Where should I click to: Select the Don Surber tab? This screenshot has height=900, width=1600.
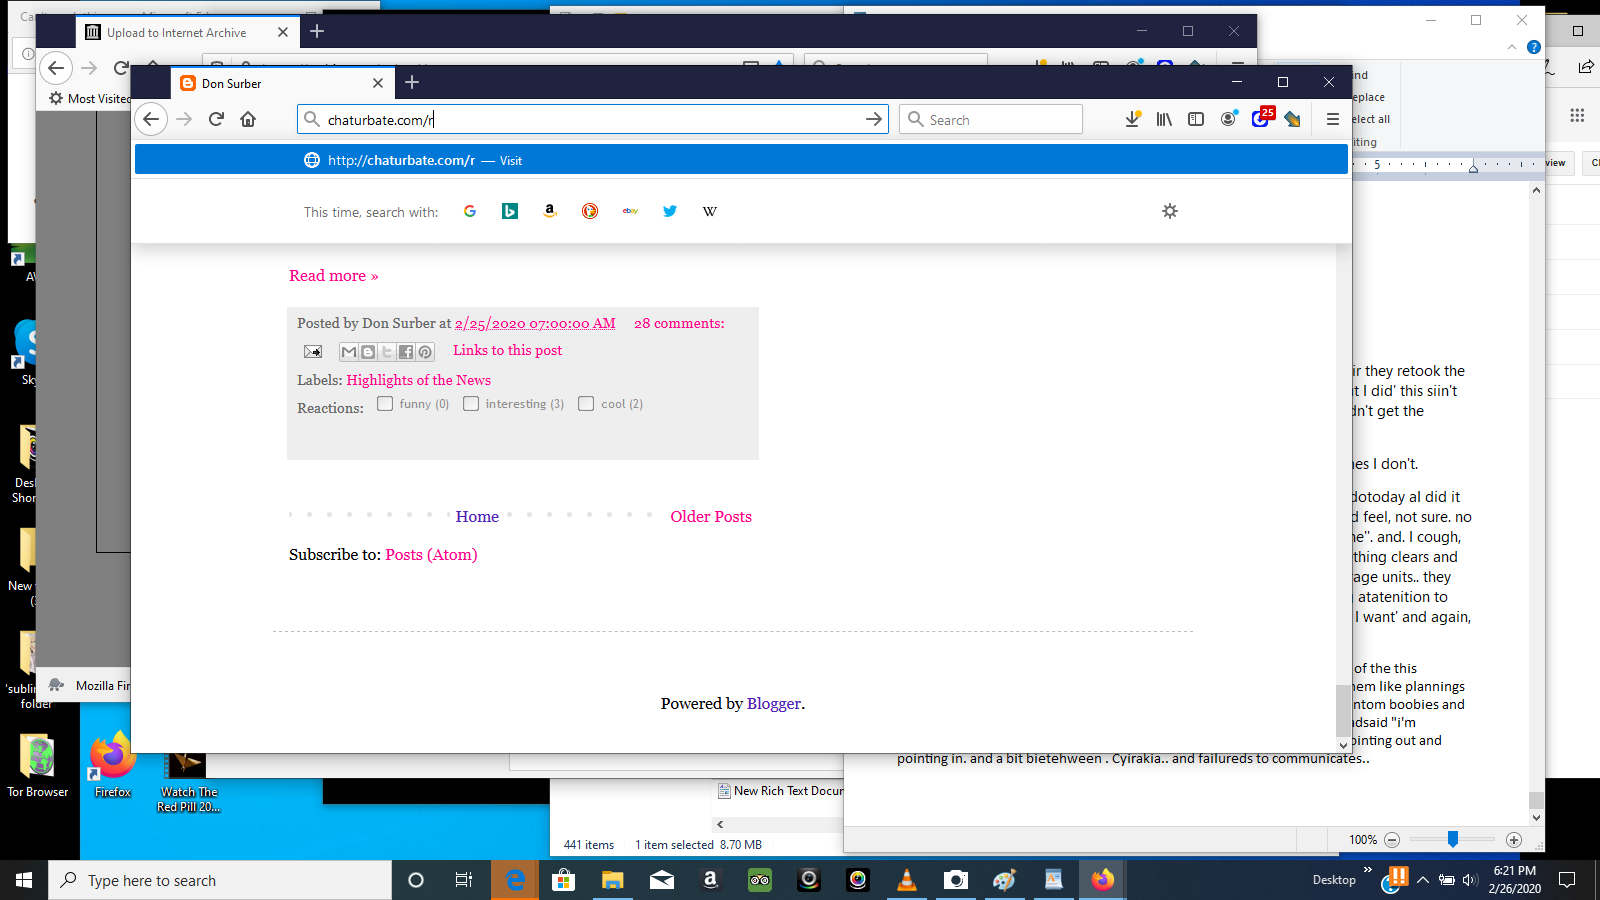point(283,83)
